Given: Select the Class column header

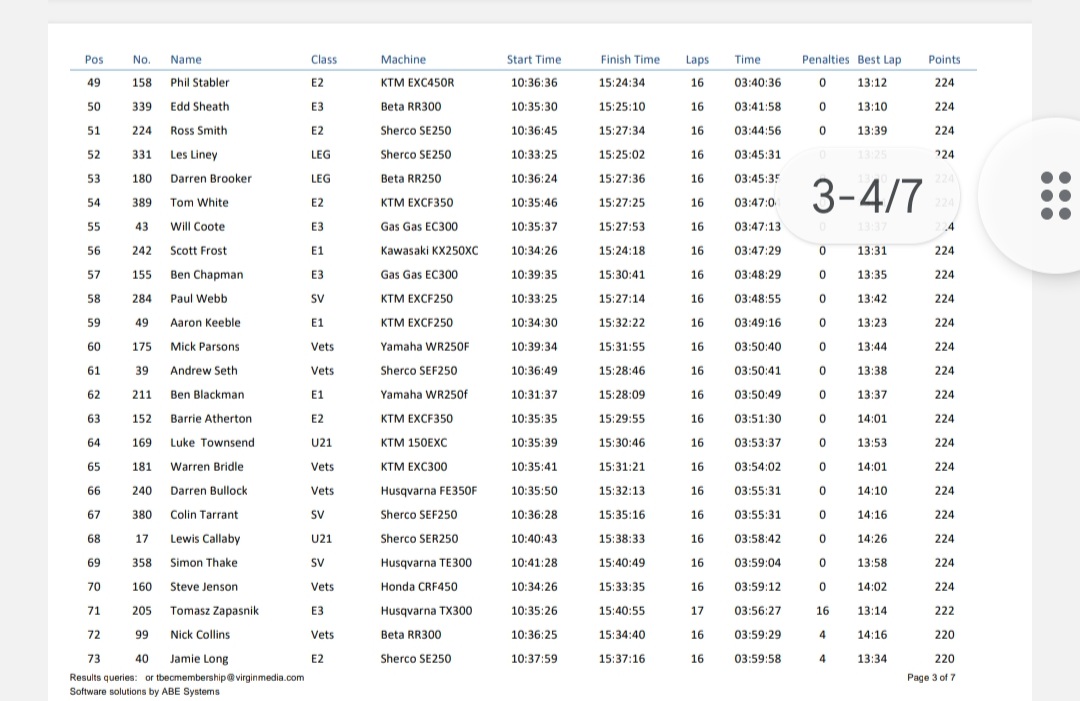Looking at the screenshot, I should coord(324,59).
